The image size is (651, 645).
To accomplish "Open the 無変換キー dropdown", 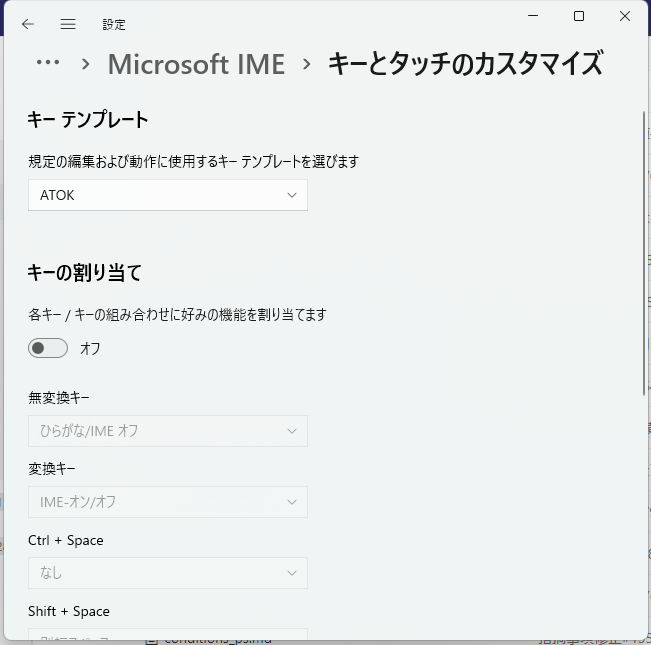I will 168,431.
